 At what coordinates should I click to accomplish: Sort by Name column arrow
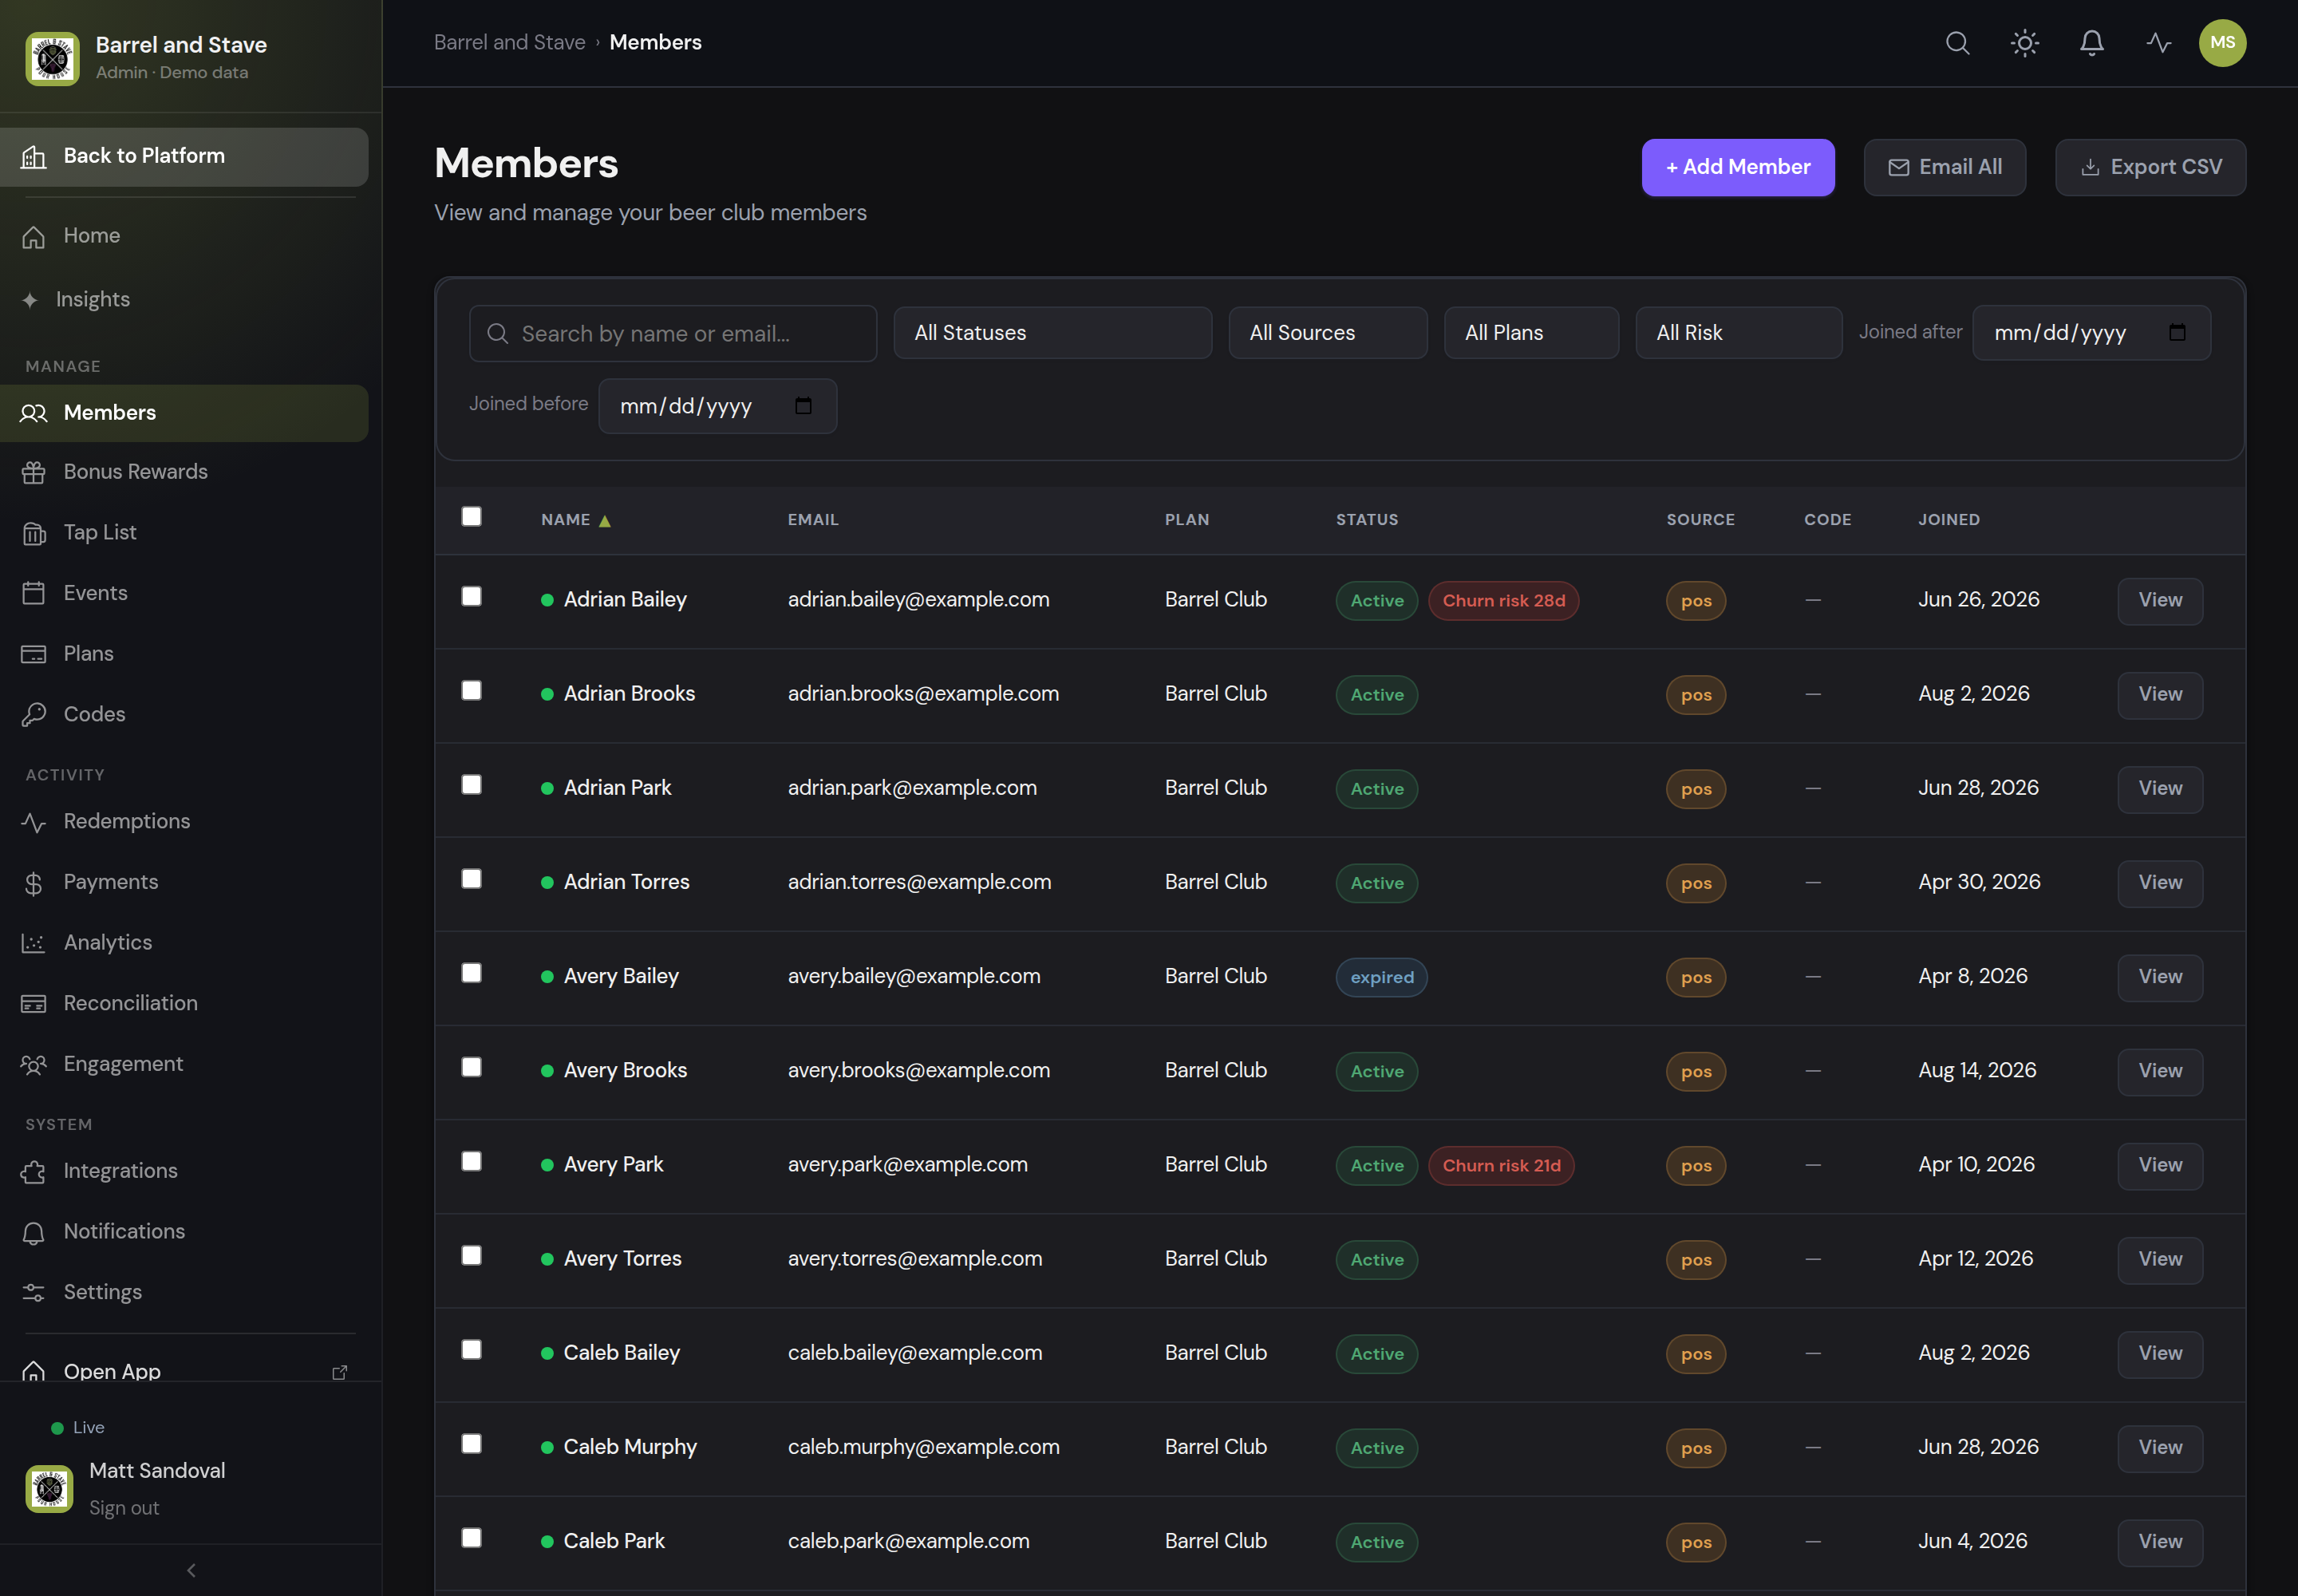point(604,521)
